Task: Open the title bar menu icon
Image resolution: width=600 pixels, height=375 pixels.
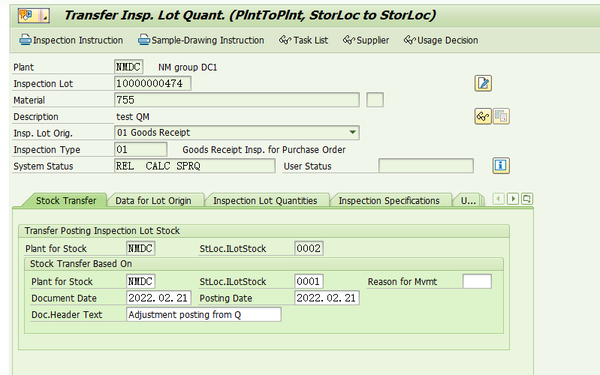Action: point(34,16)
